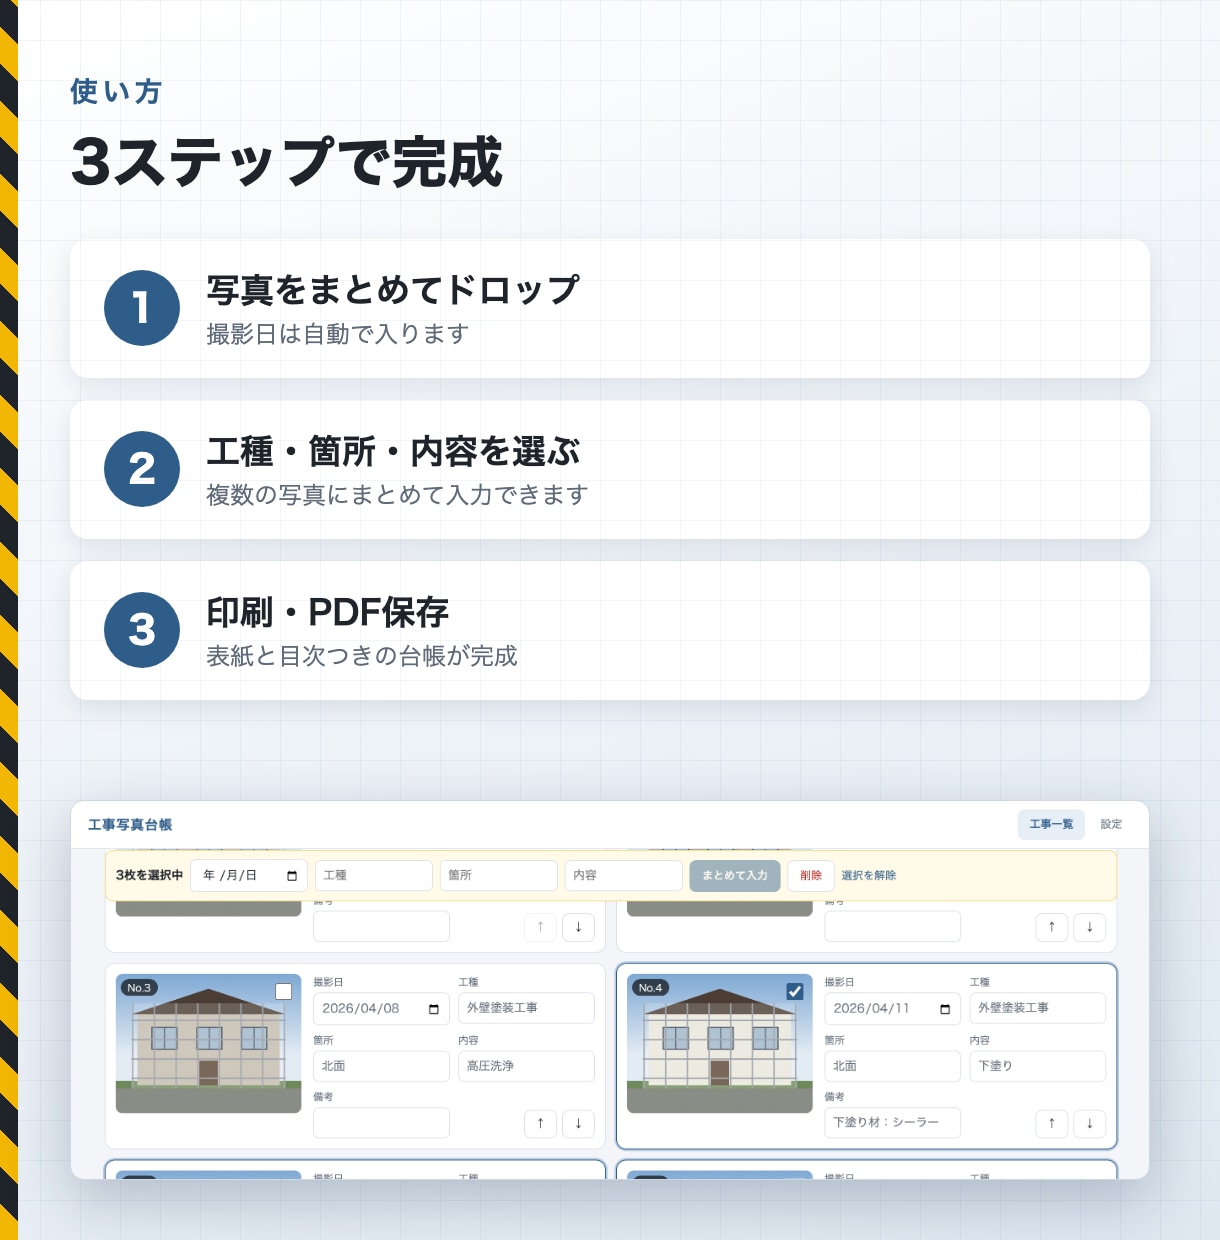The image size is (1220, 1240).
Task: Click the 備考 field in the card above No.4
Action: (892, 927)
